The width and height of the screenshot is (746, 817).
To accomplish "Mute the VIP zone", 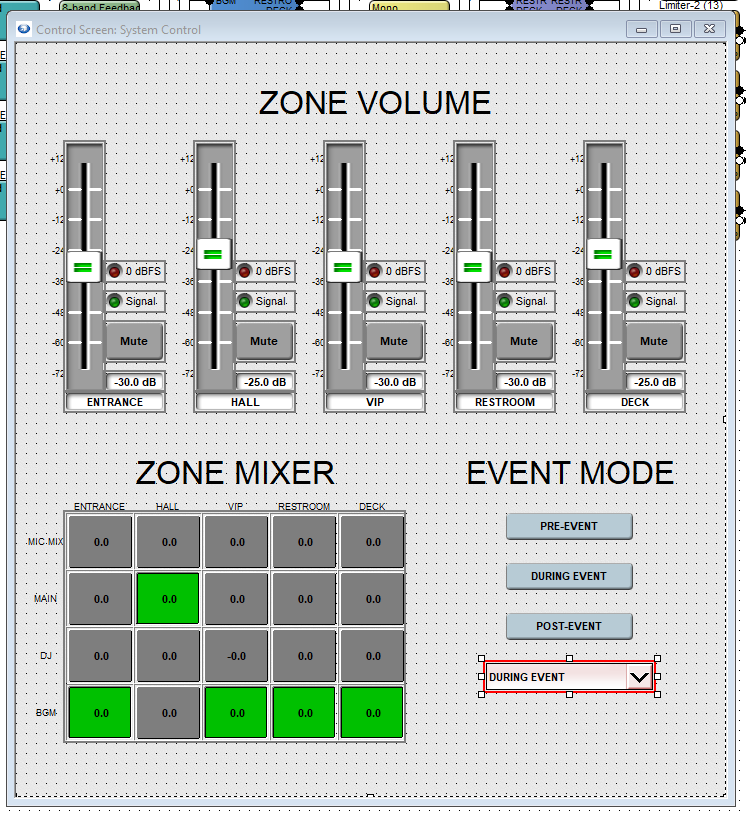I will [394, 341].
